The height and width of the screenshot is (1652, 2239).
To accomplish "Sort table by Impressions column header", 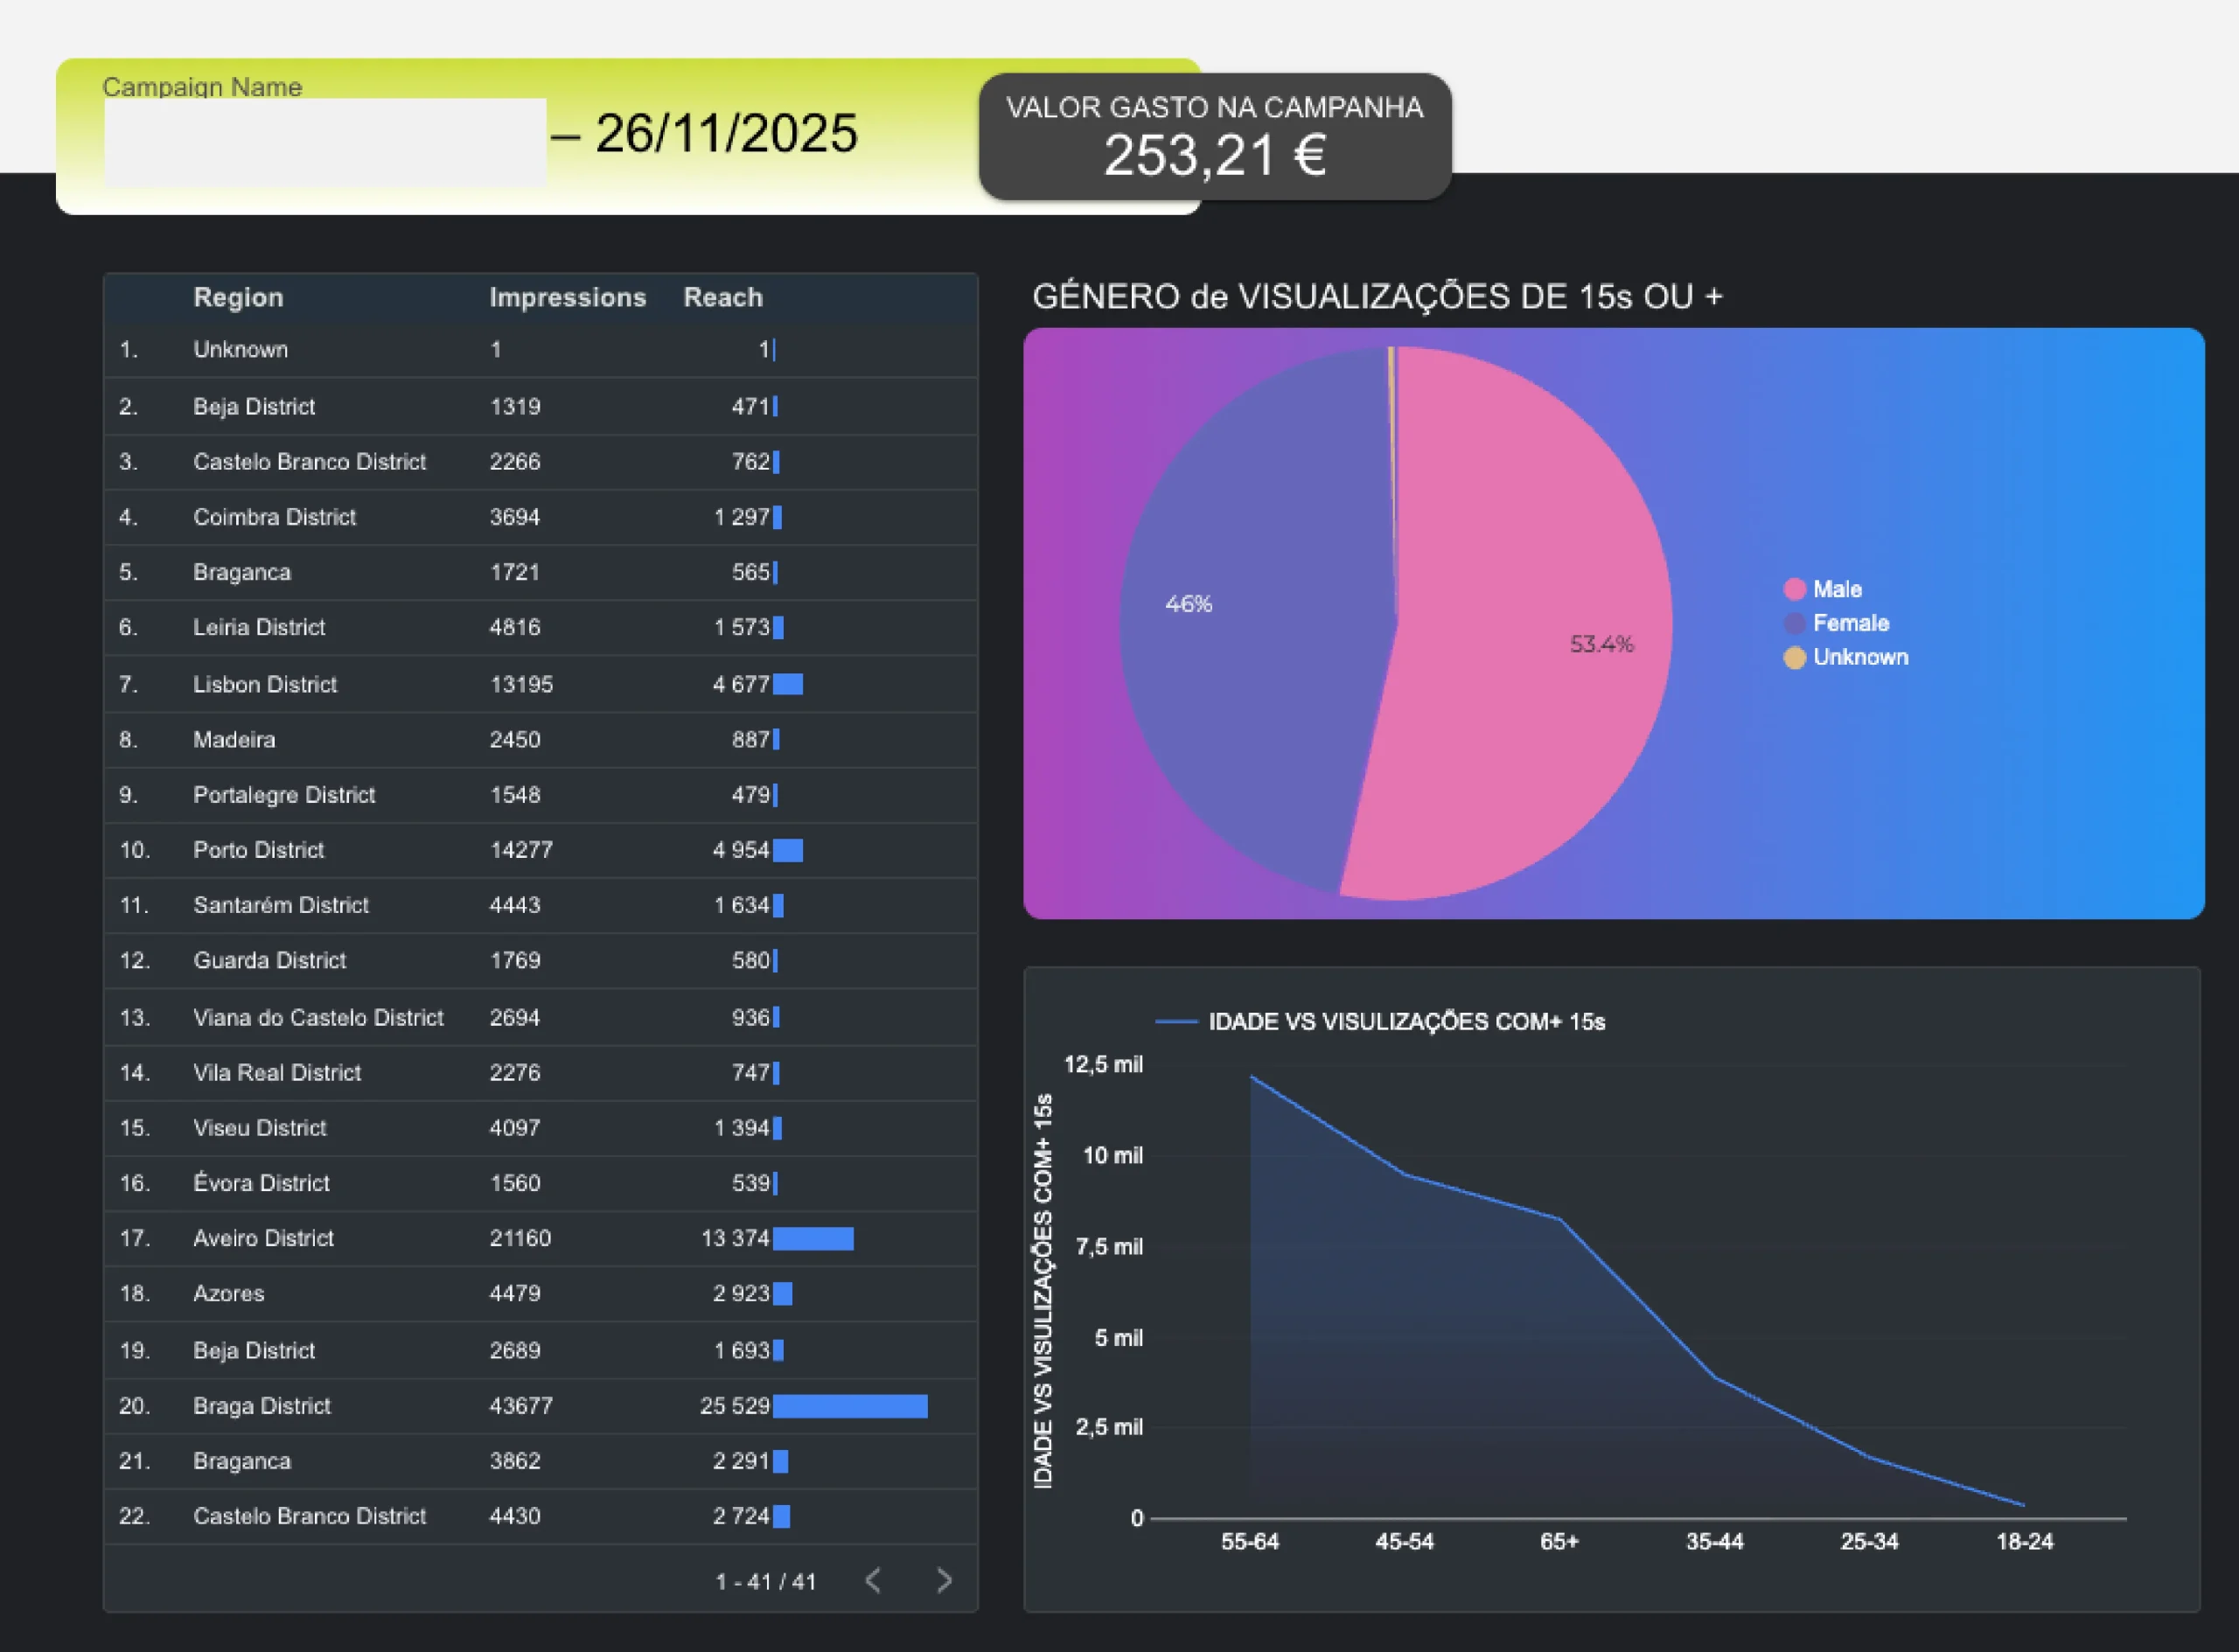I will point(567,297).
